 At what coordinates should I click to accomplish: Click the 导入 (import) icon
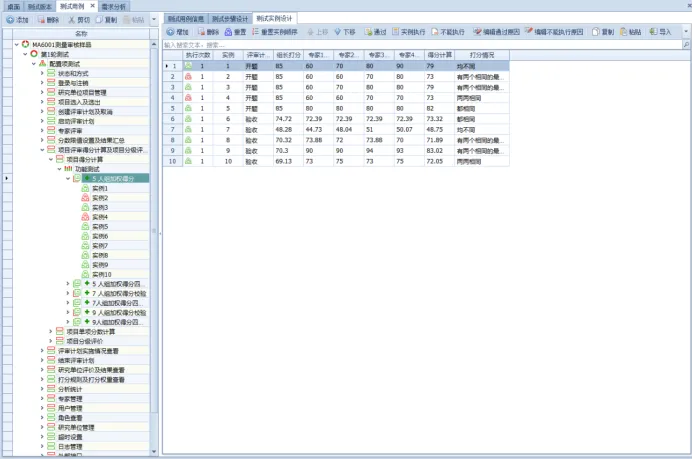click(x=653, y=32)
